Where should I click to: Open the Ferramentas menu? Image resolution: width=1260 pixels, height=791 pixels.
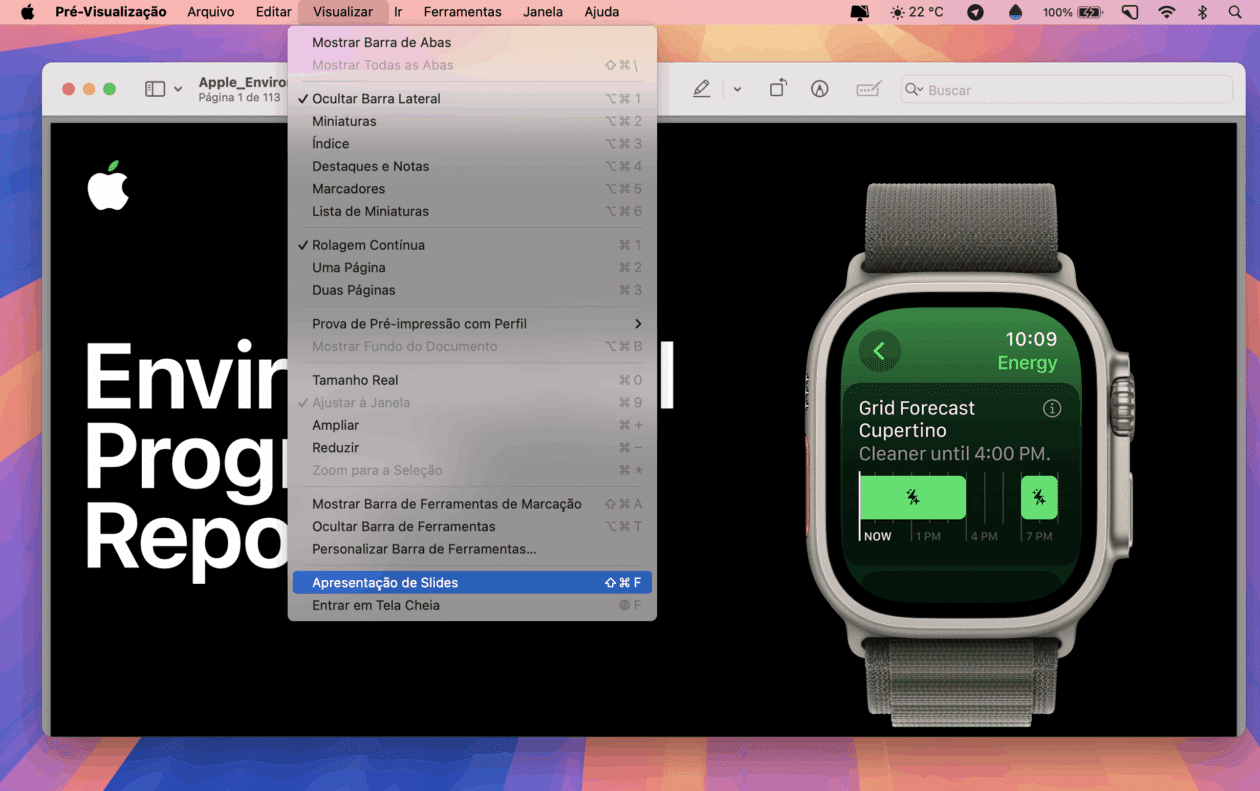pos(462,12)
